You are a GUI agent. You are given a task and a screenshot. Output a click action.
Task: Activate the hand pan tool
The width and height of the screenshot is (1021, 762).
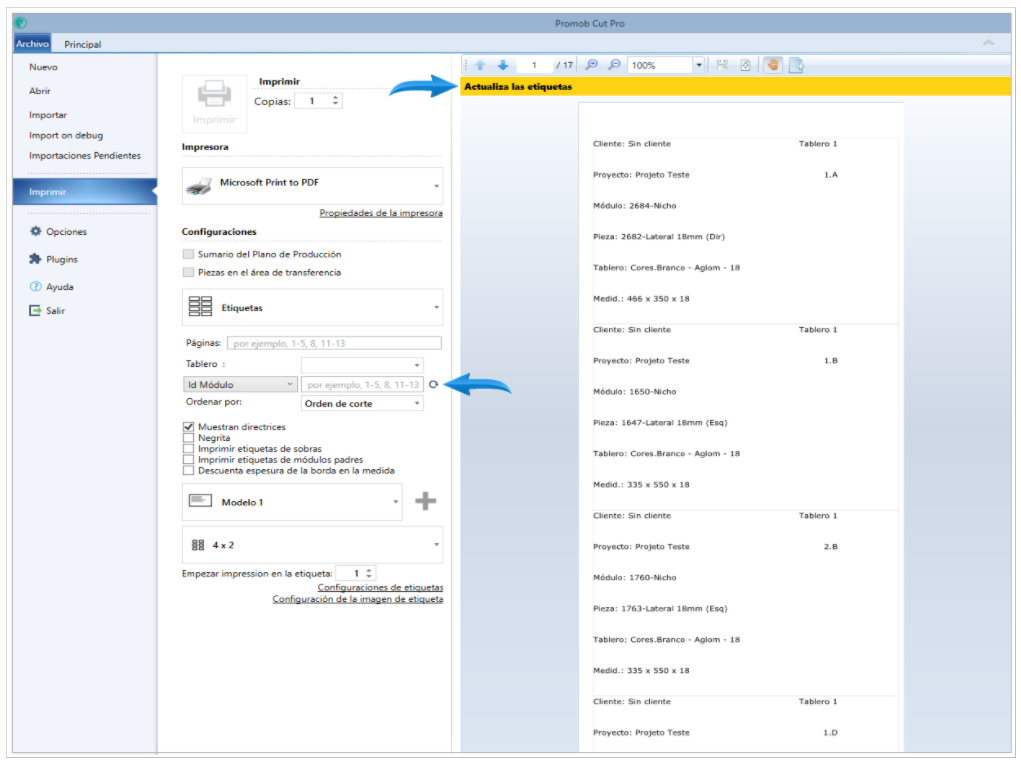coord(773,65)
